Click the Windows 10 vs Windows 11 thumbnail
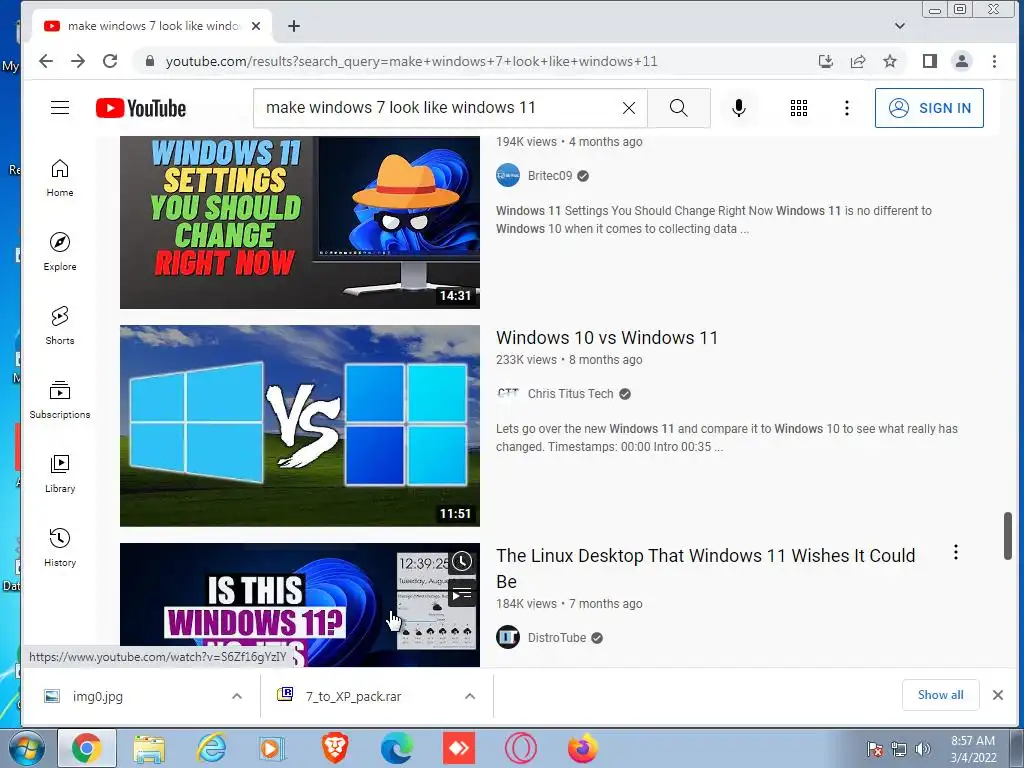 300,426
